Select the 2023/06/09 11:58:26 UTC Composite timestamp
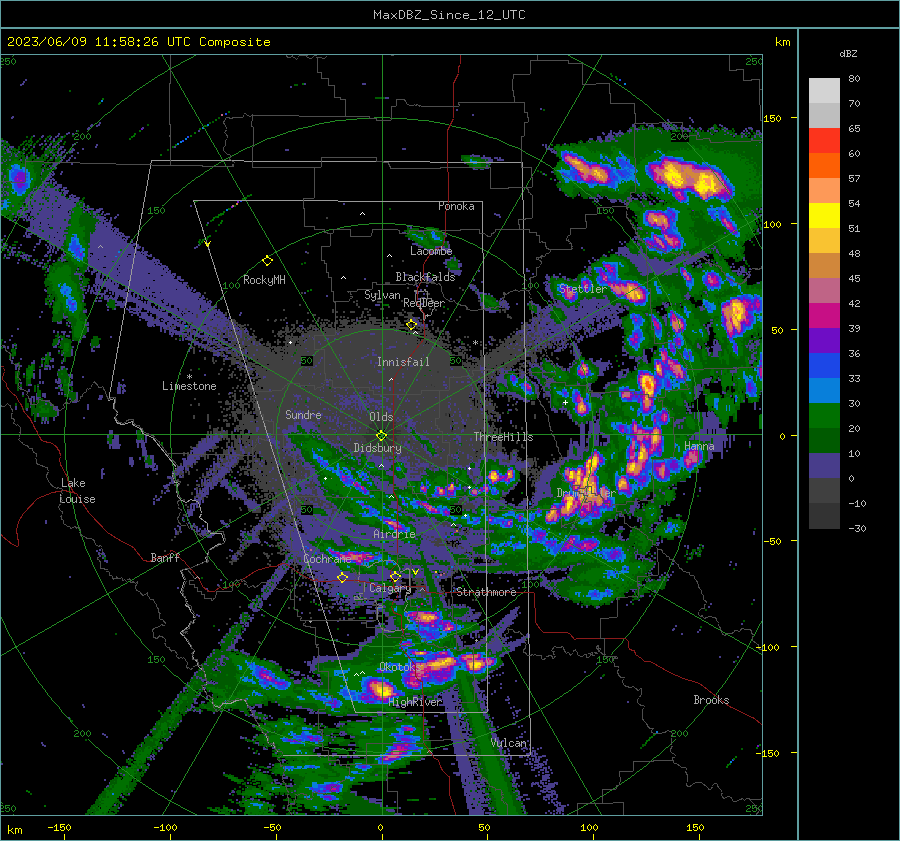 (x=138, y=42)
